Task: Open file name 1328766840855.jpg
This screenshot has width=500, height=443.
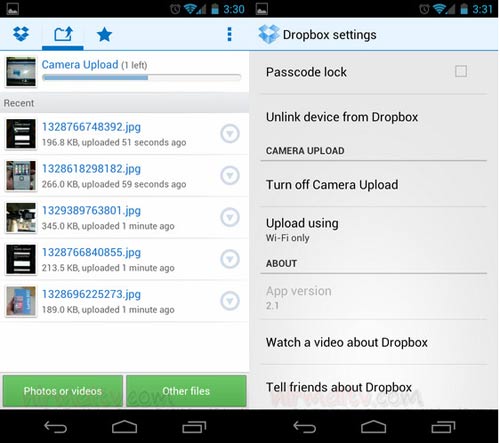Action: pos(91,252)
